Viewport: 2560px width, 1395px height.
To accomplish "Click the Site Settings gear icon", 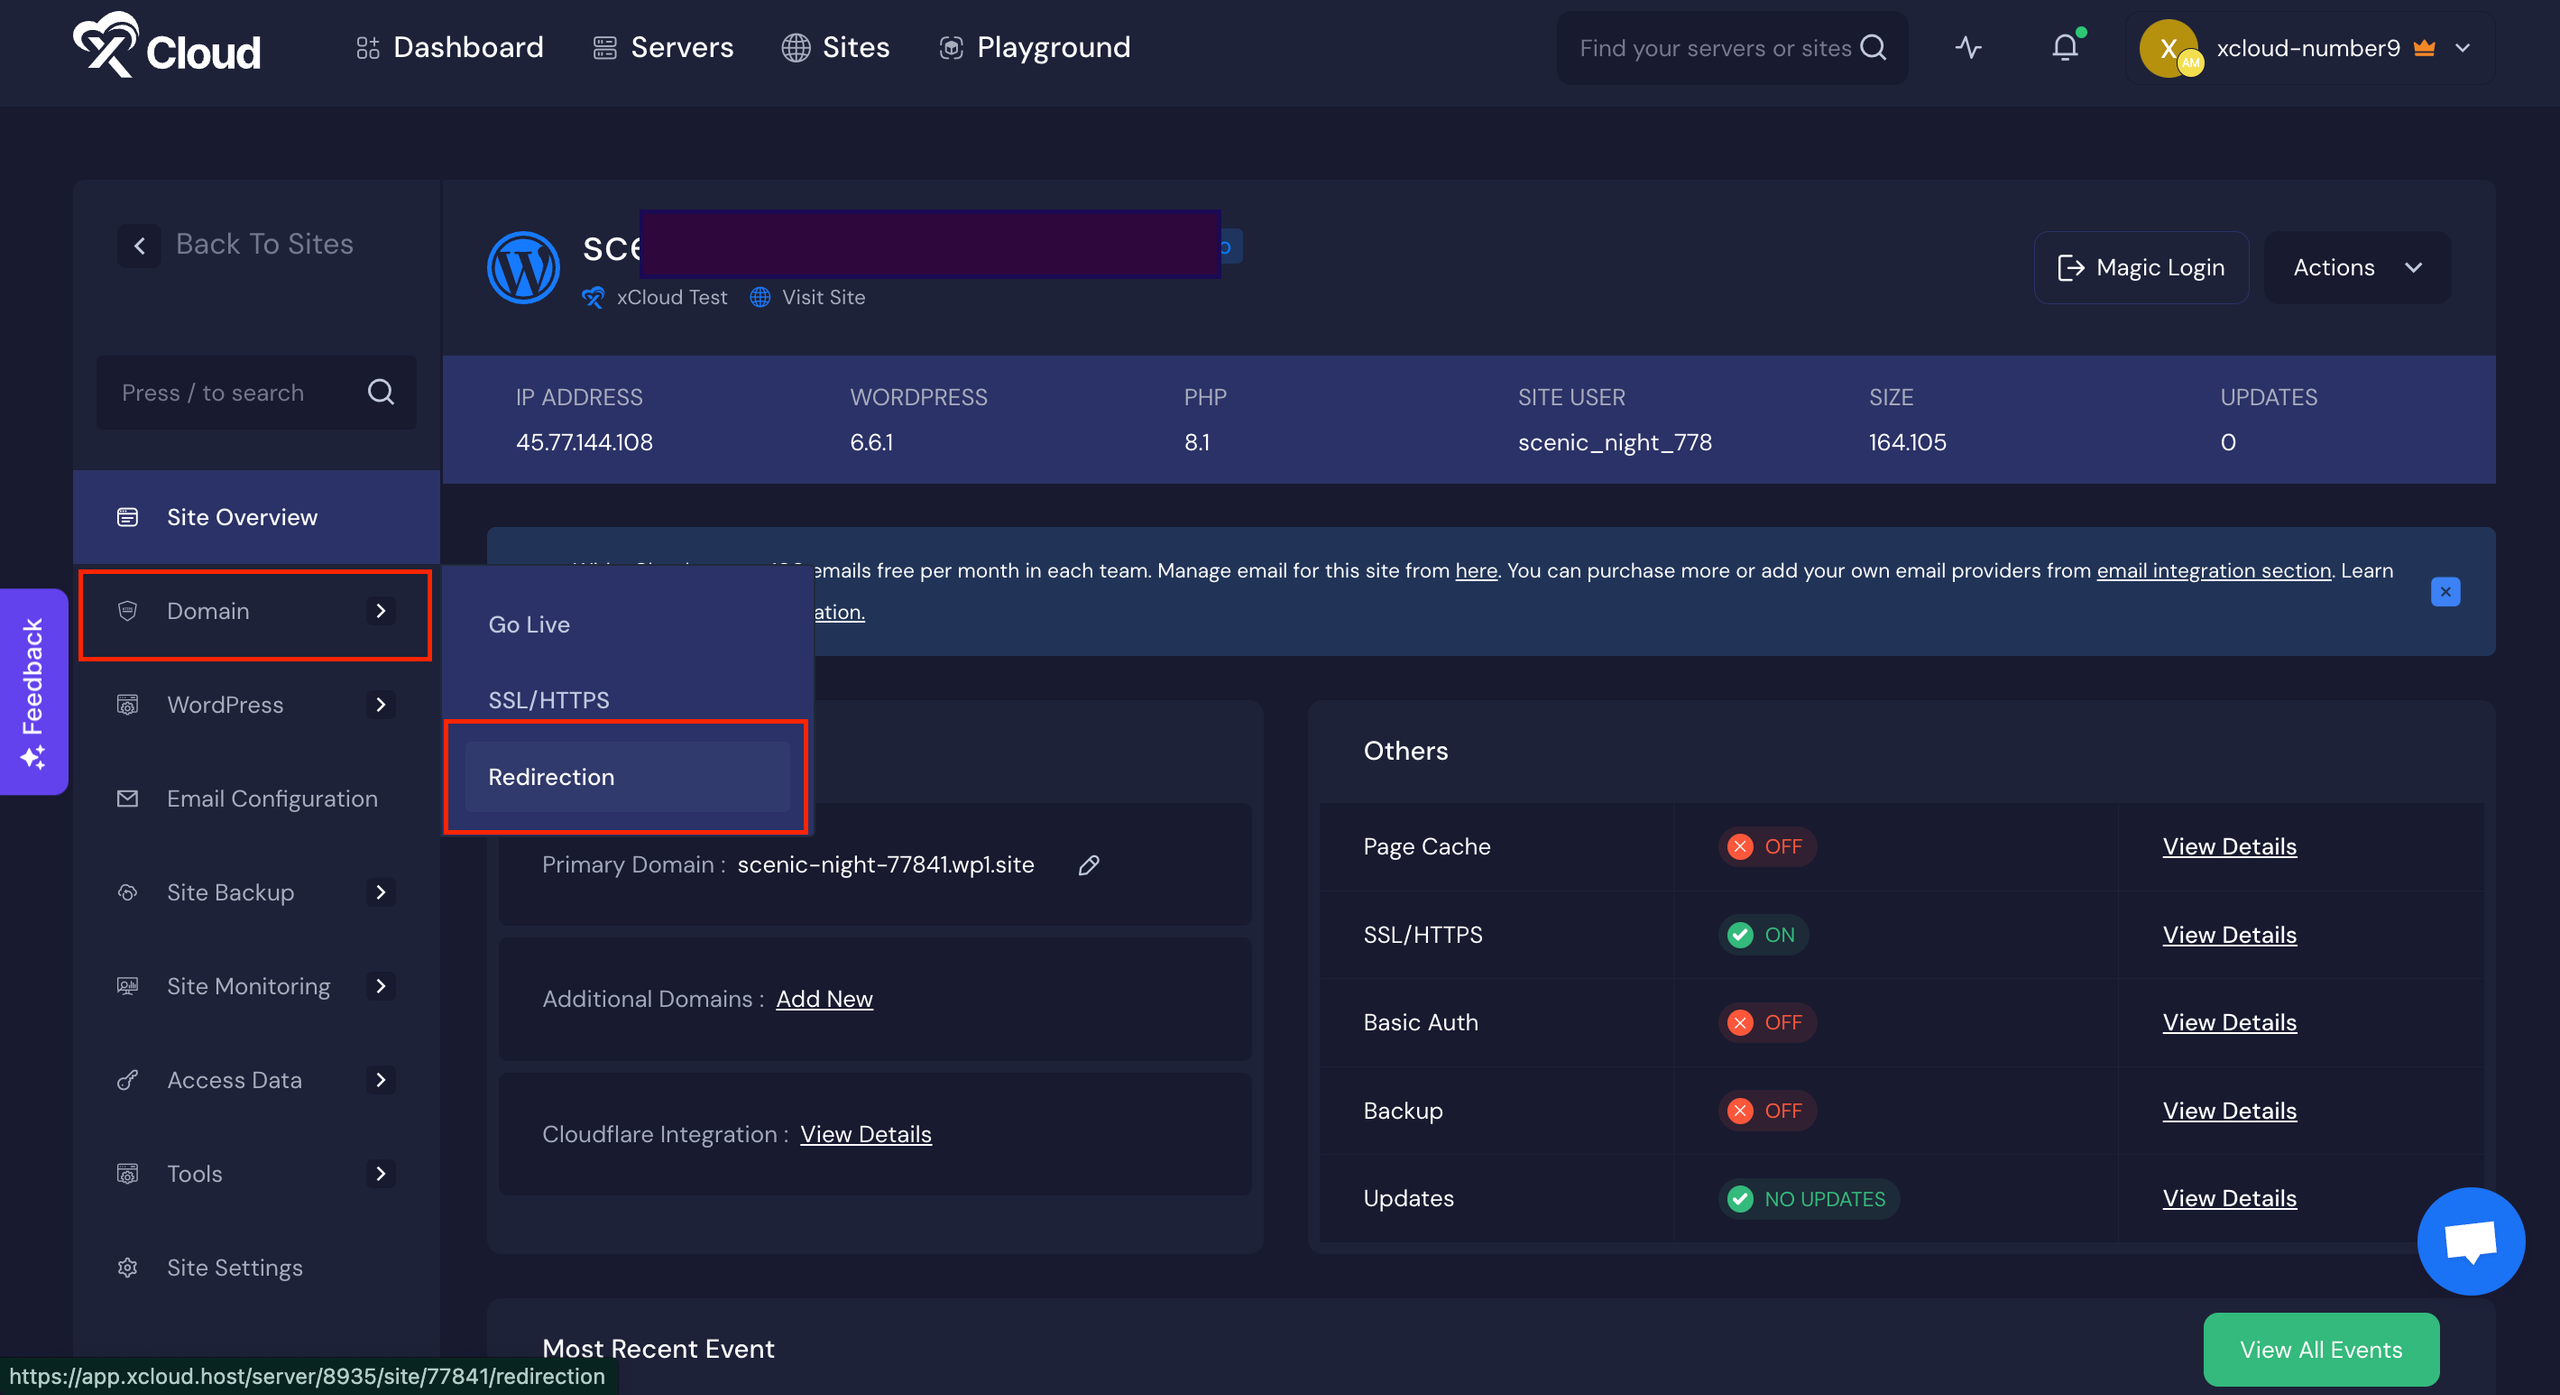I will [127, 1268].
